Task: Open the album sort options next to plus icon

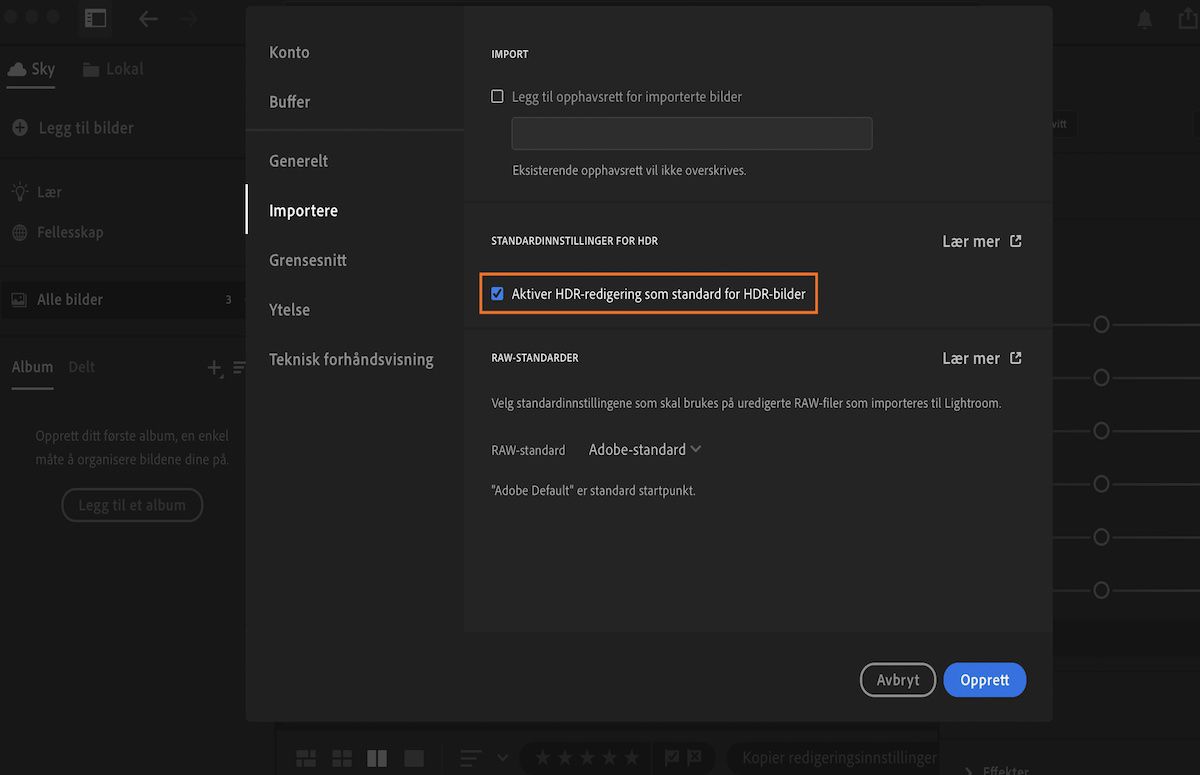Action: (x=241, y=368)
